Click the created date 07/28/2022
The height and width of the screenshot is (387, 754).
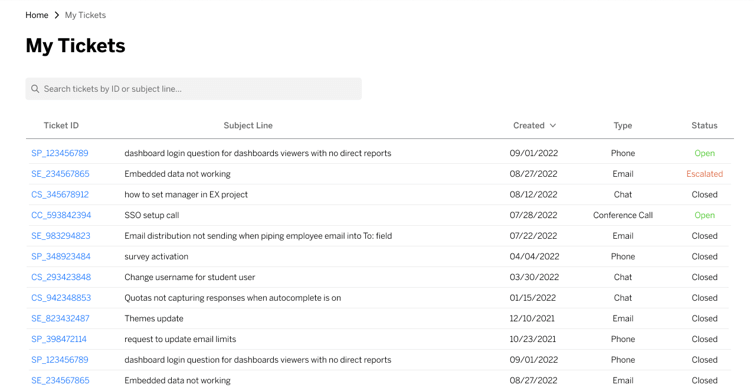click(533, 215)
